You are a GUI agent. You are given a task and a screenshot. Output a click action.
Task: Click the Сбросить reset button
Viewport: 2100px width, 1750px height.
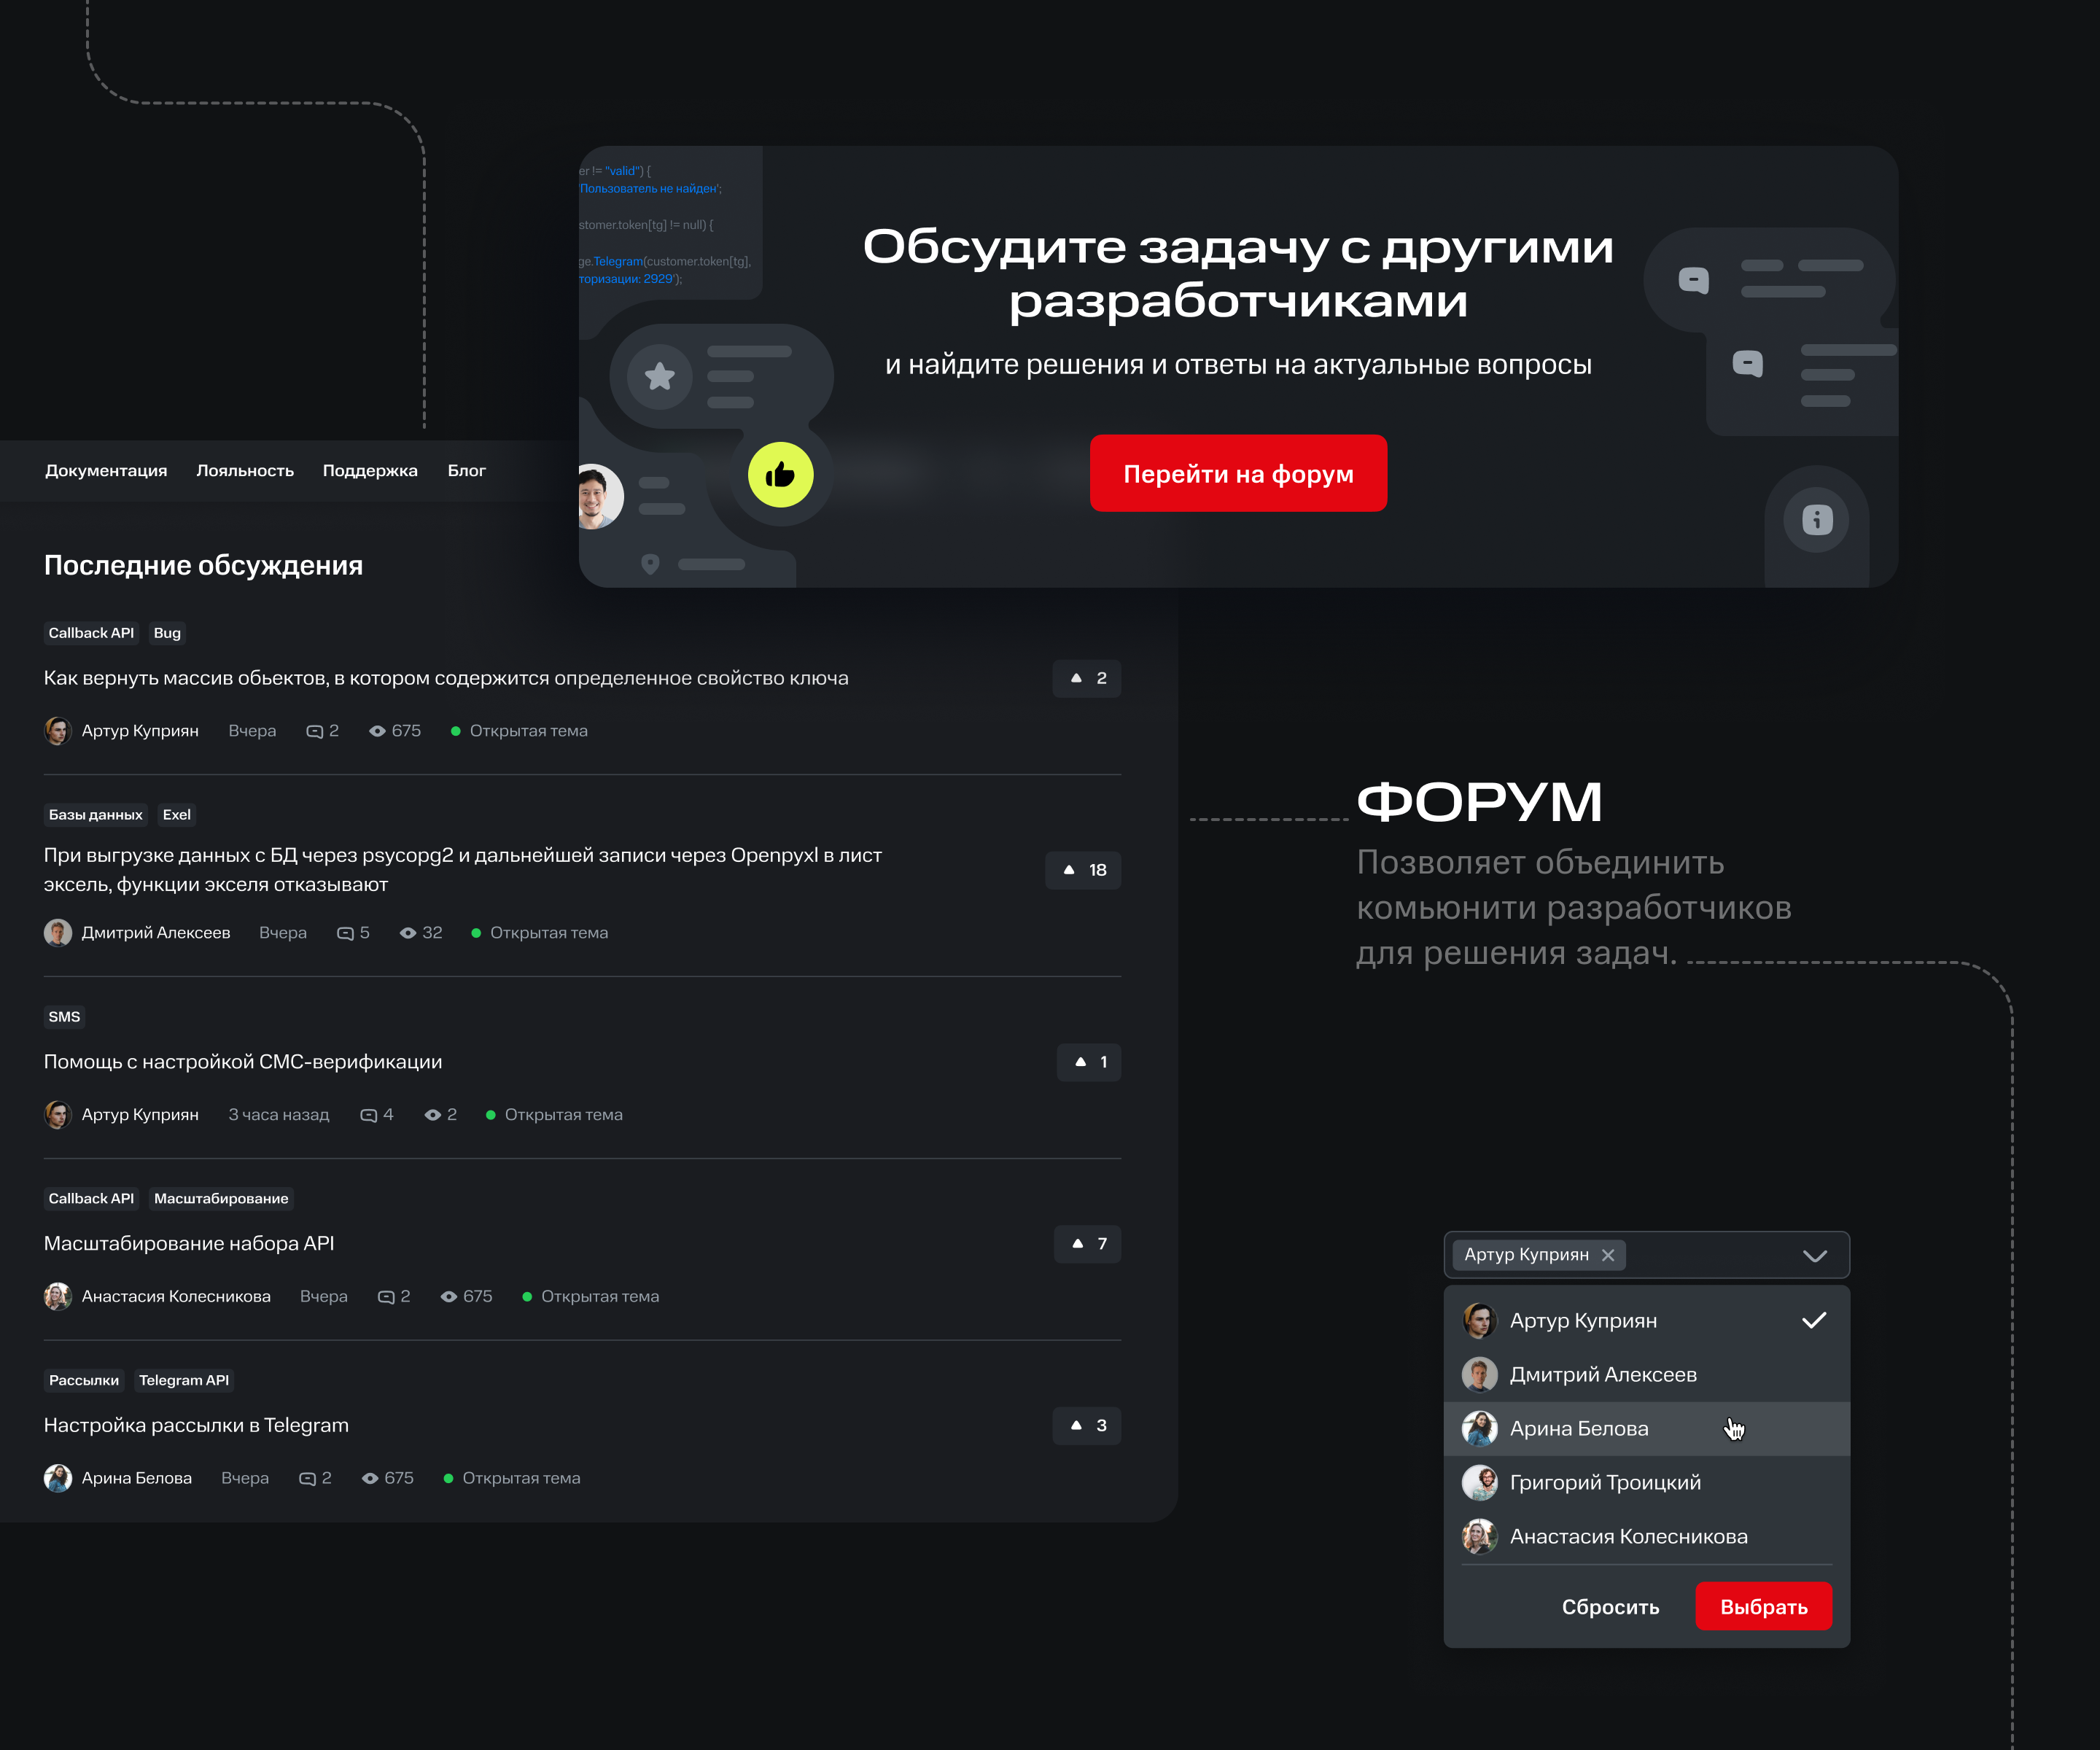(1610, 1607)
